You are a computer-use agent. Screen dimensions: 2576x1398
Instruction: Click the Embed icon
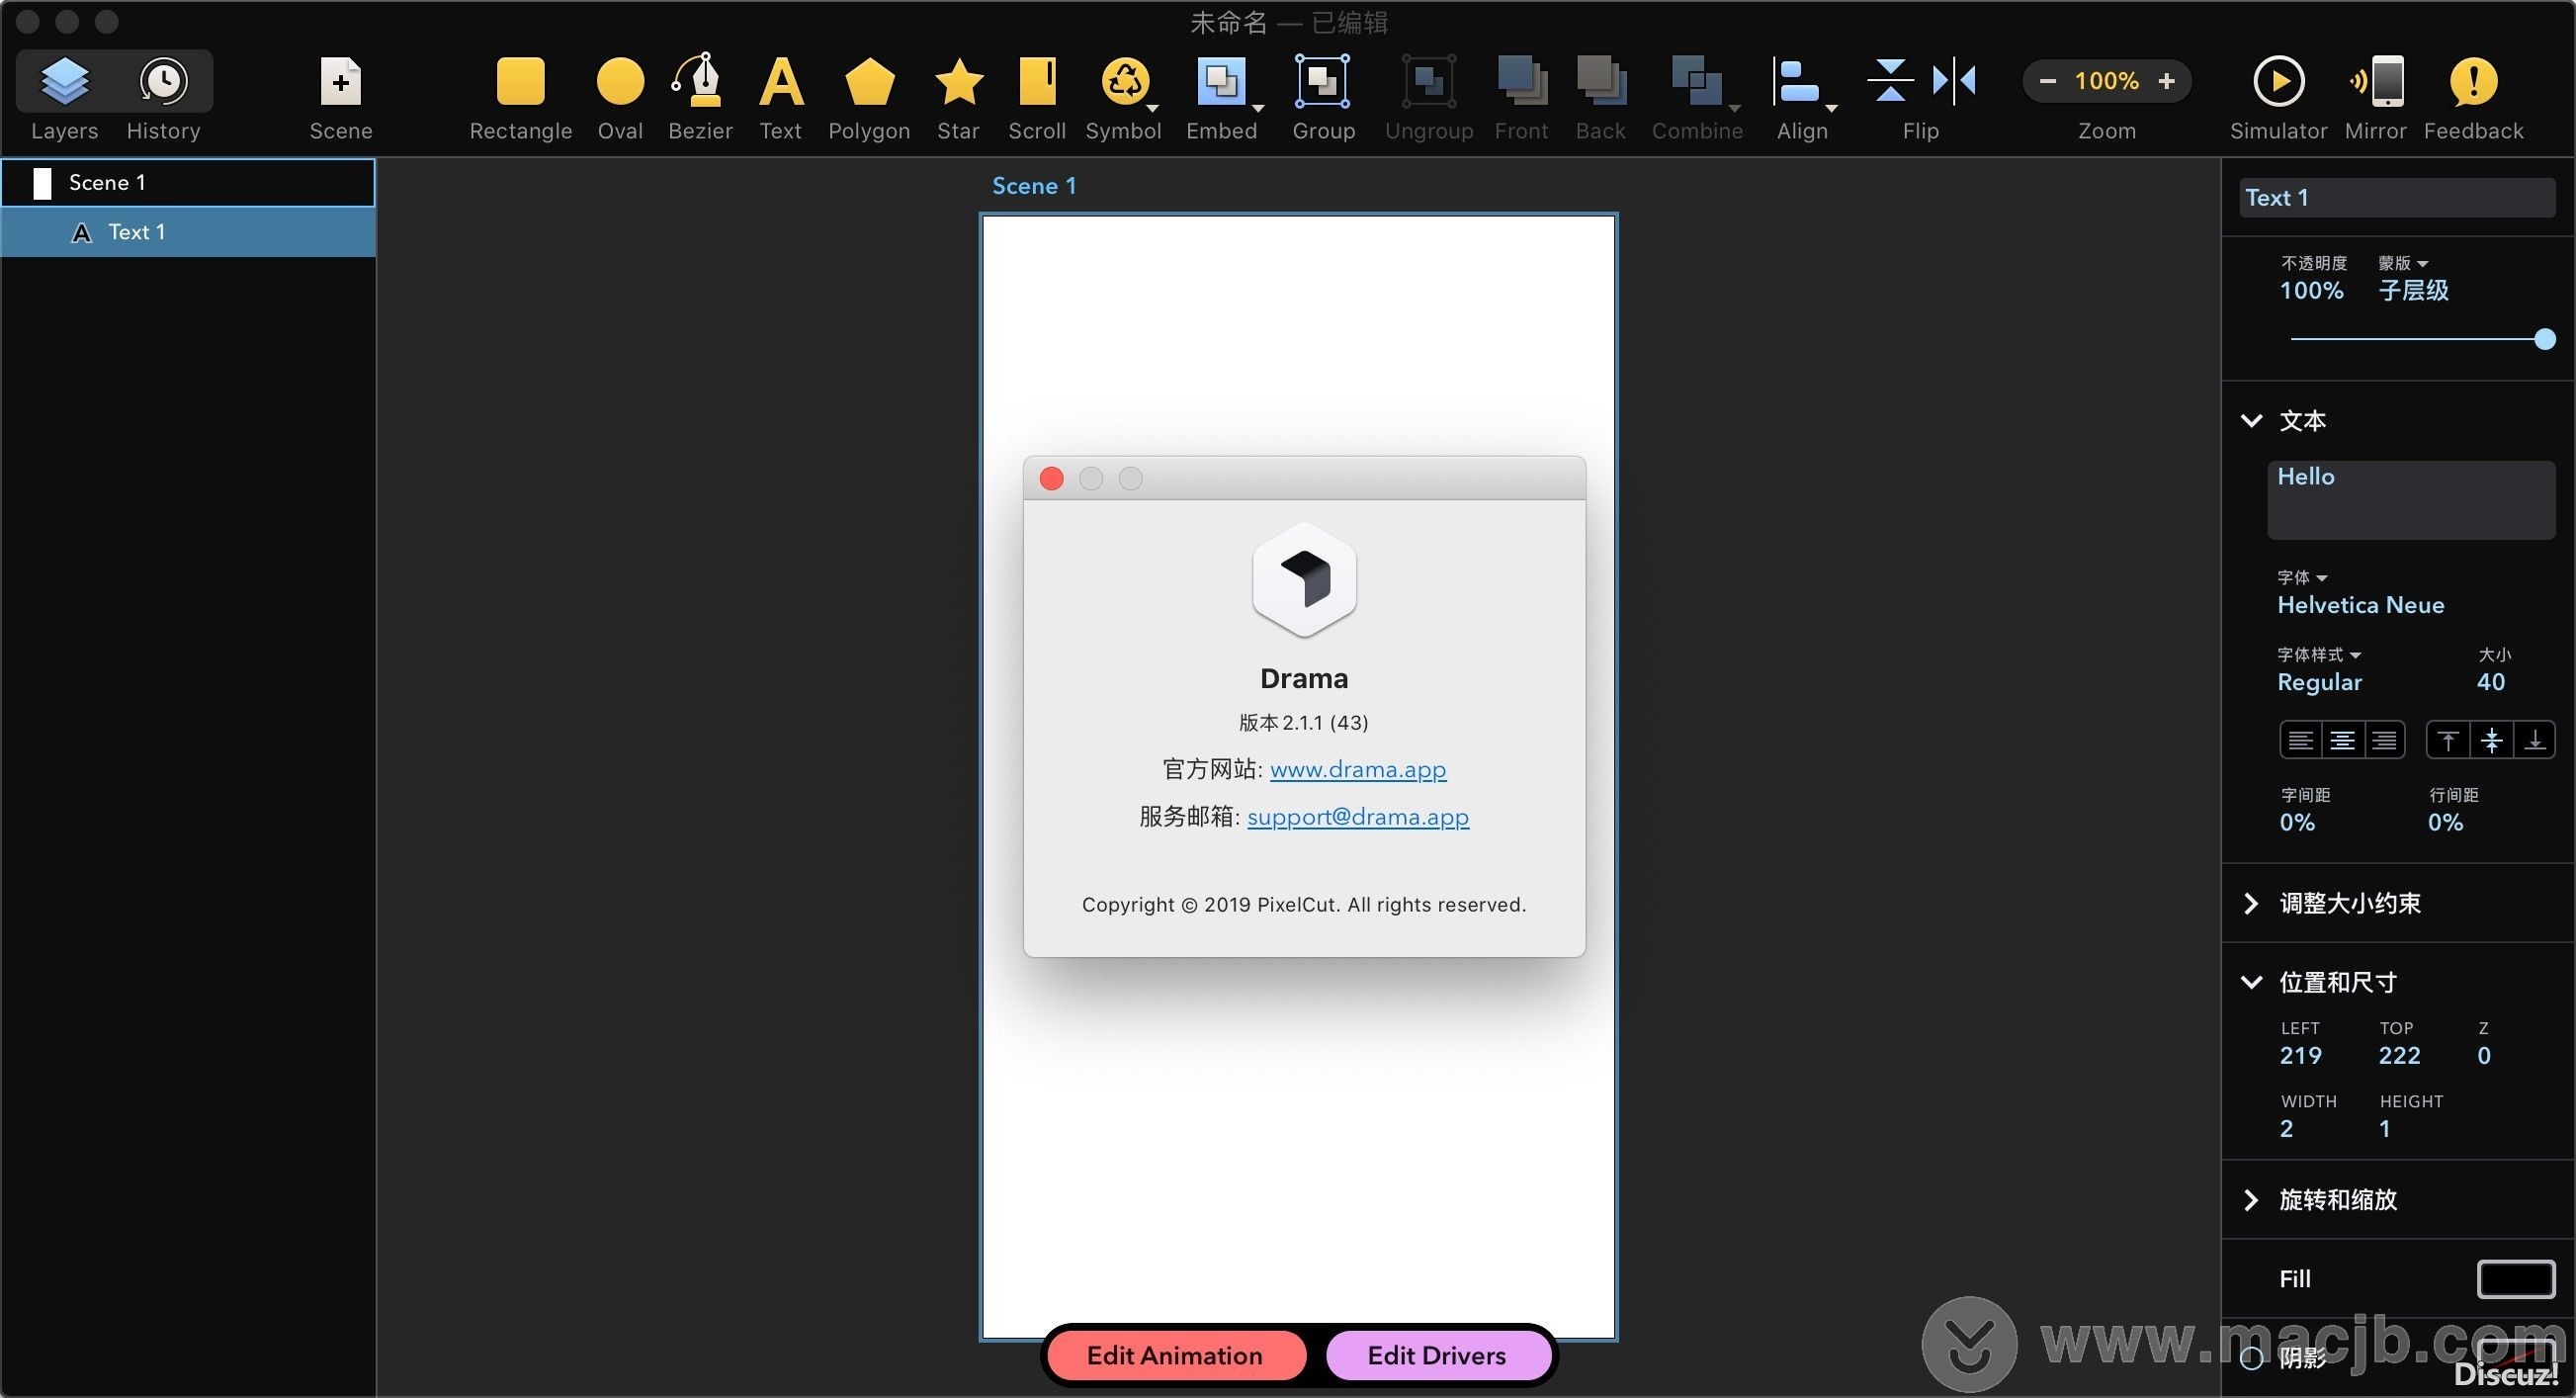(x=1220, y=81)
